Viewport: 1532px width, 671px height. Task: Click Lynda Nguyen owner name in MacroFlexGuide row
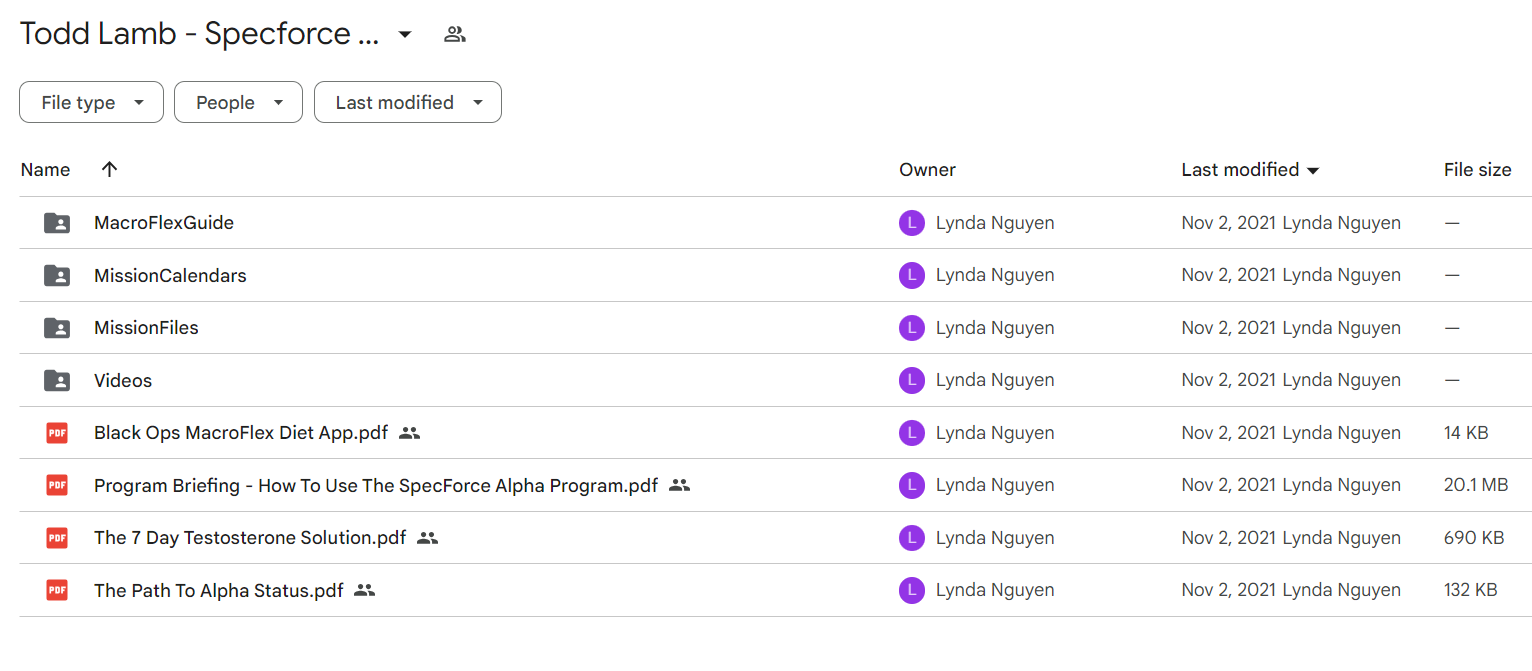pos(995,223)
